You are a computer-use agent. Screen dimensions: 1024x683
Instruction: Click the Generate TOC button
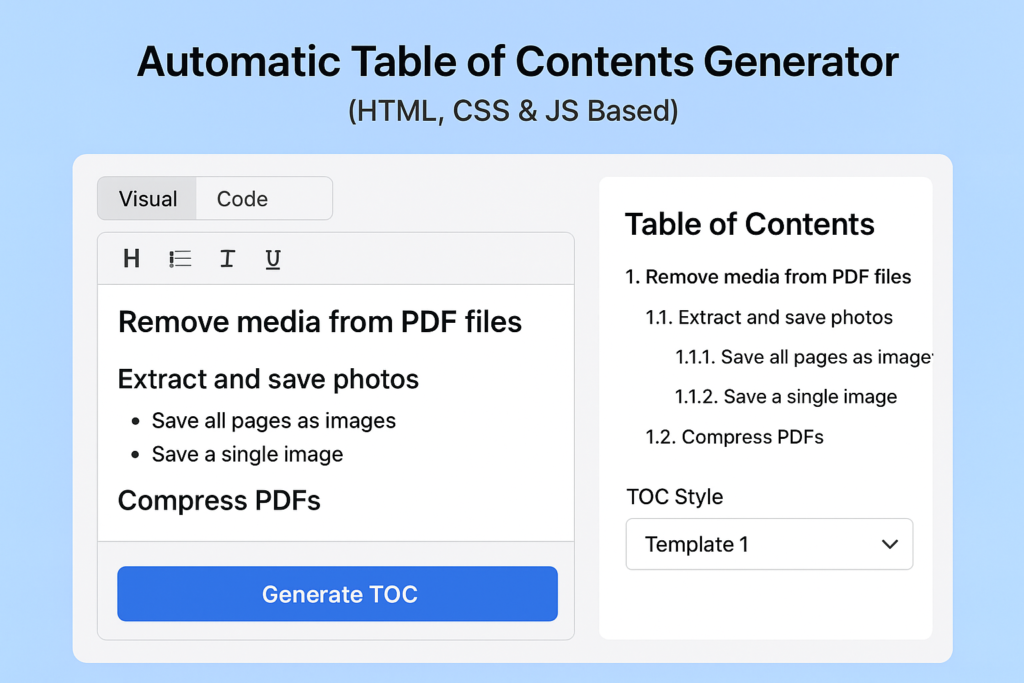pos(337,593)
